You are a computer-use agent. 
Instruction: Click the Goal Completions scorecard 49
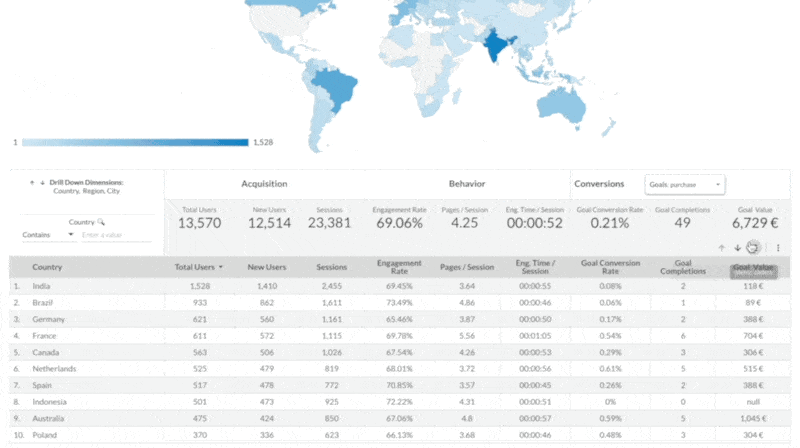pos(683,223)
